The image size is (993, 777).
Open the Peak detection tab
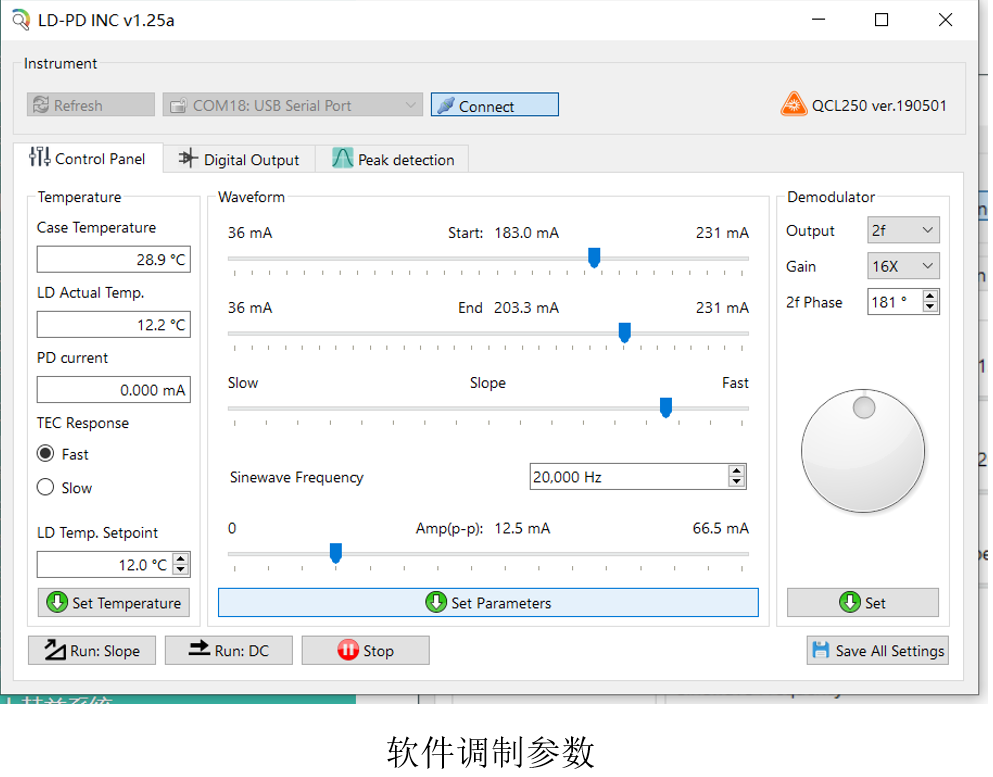(x=393, y=160)
